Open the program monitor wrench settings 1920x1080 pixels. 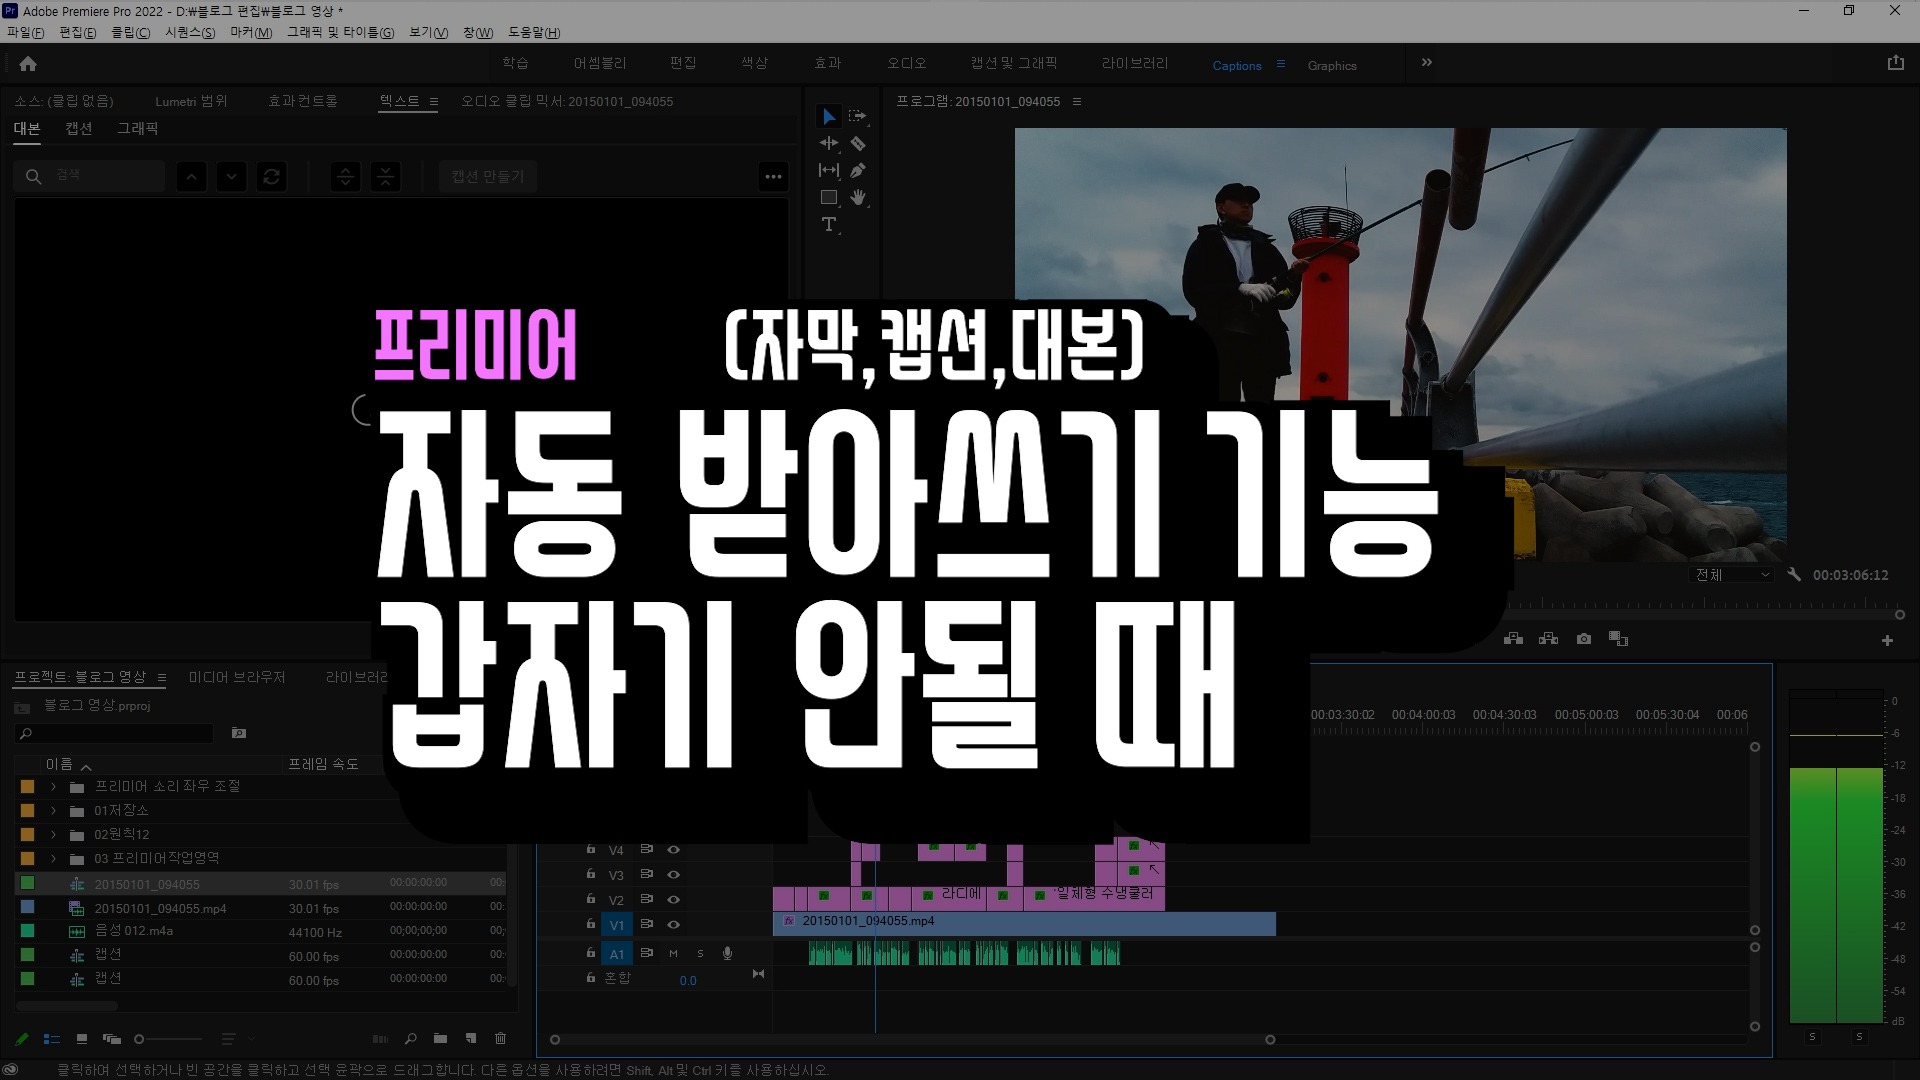tap(1794, 575)
